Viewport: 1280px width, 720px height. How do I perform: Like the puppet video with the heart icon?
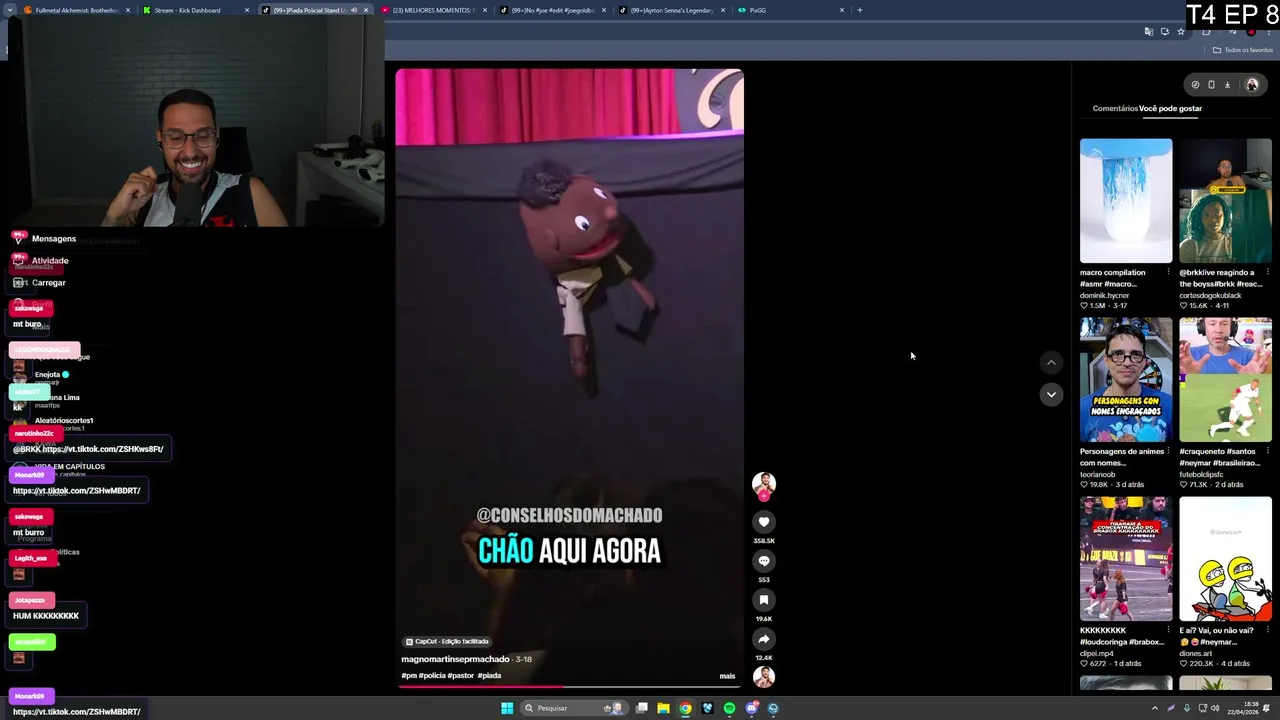[763, 522]
